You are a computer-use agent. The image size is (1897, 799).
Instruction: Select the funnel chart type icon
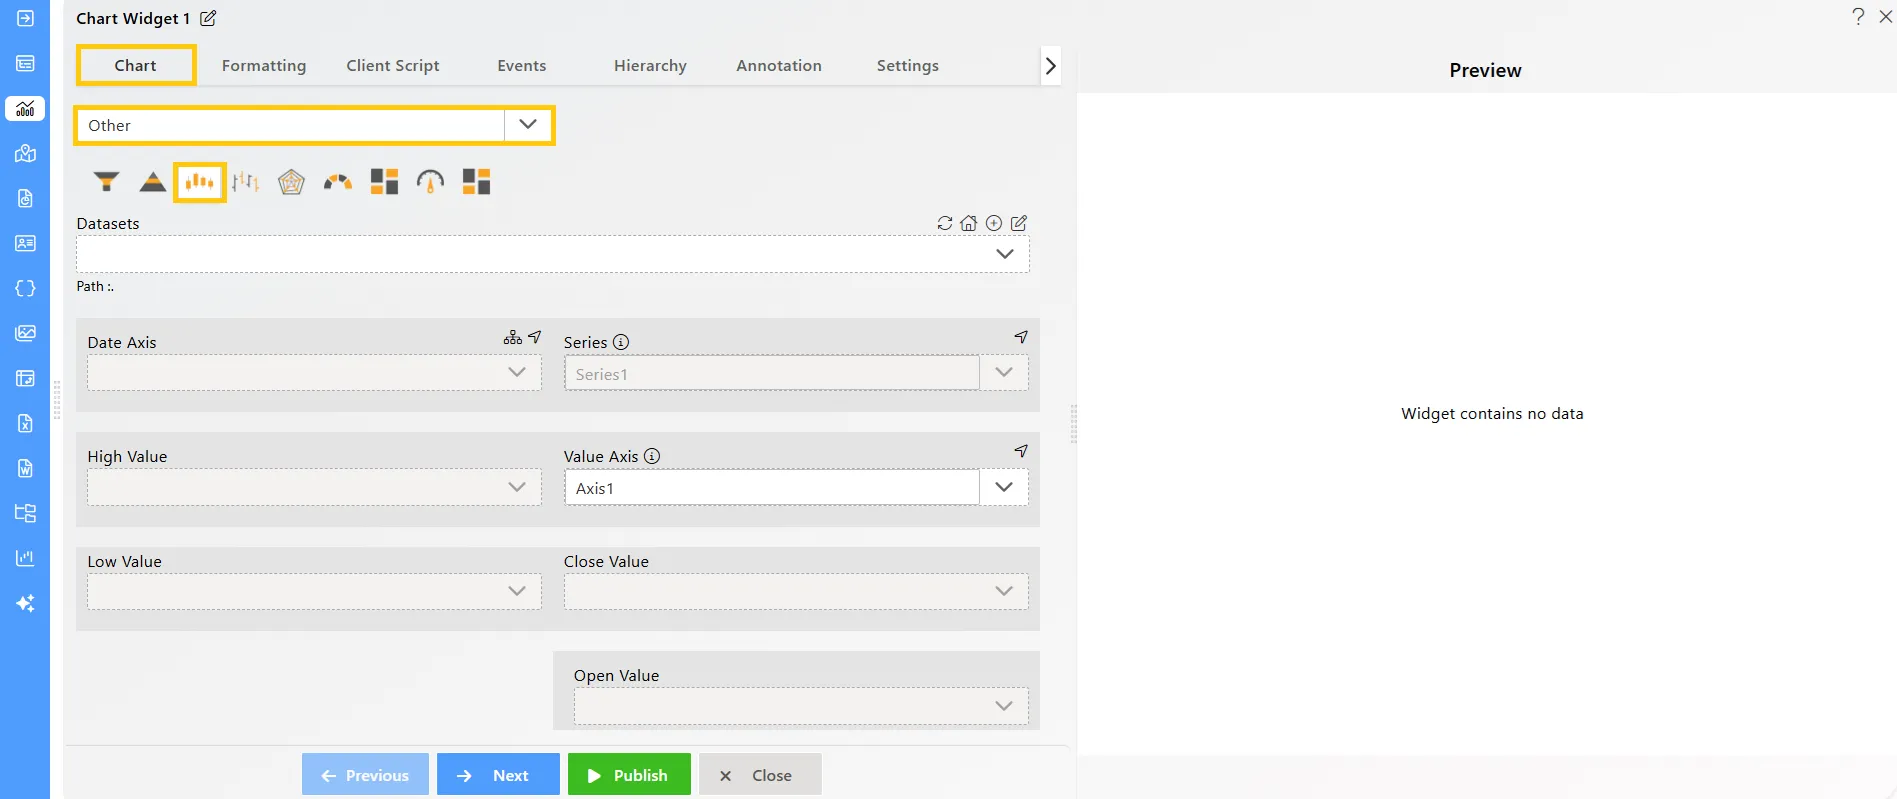click(106, 182)
